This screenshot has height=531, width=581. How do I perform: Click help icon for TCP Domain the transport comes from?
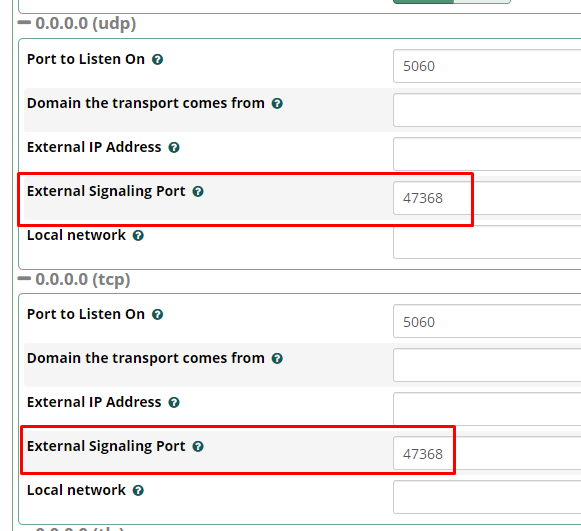coord(277,358)
